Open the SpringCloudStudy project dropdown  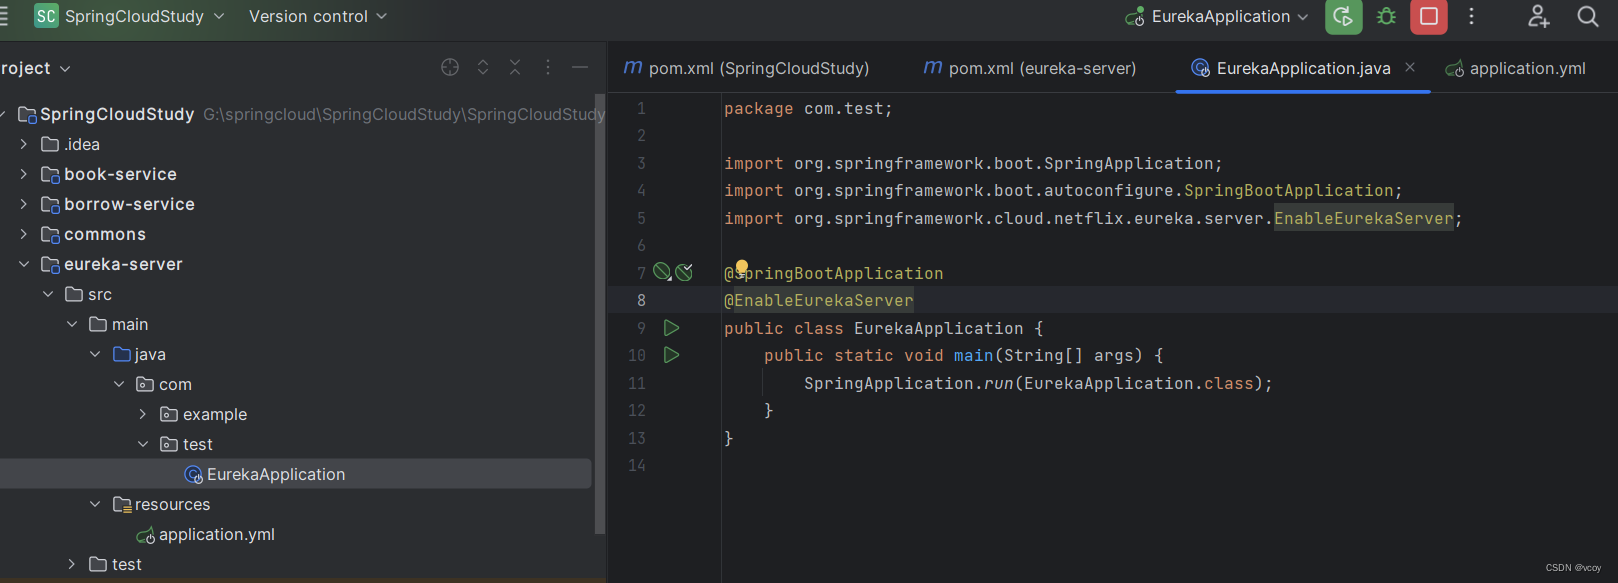[144, 16]
